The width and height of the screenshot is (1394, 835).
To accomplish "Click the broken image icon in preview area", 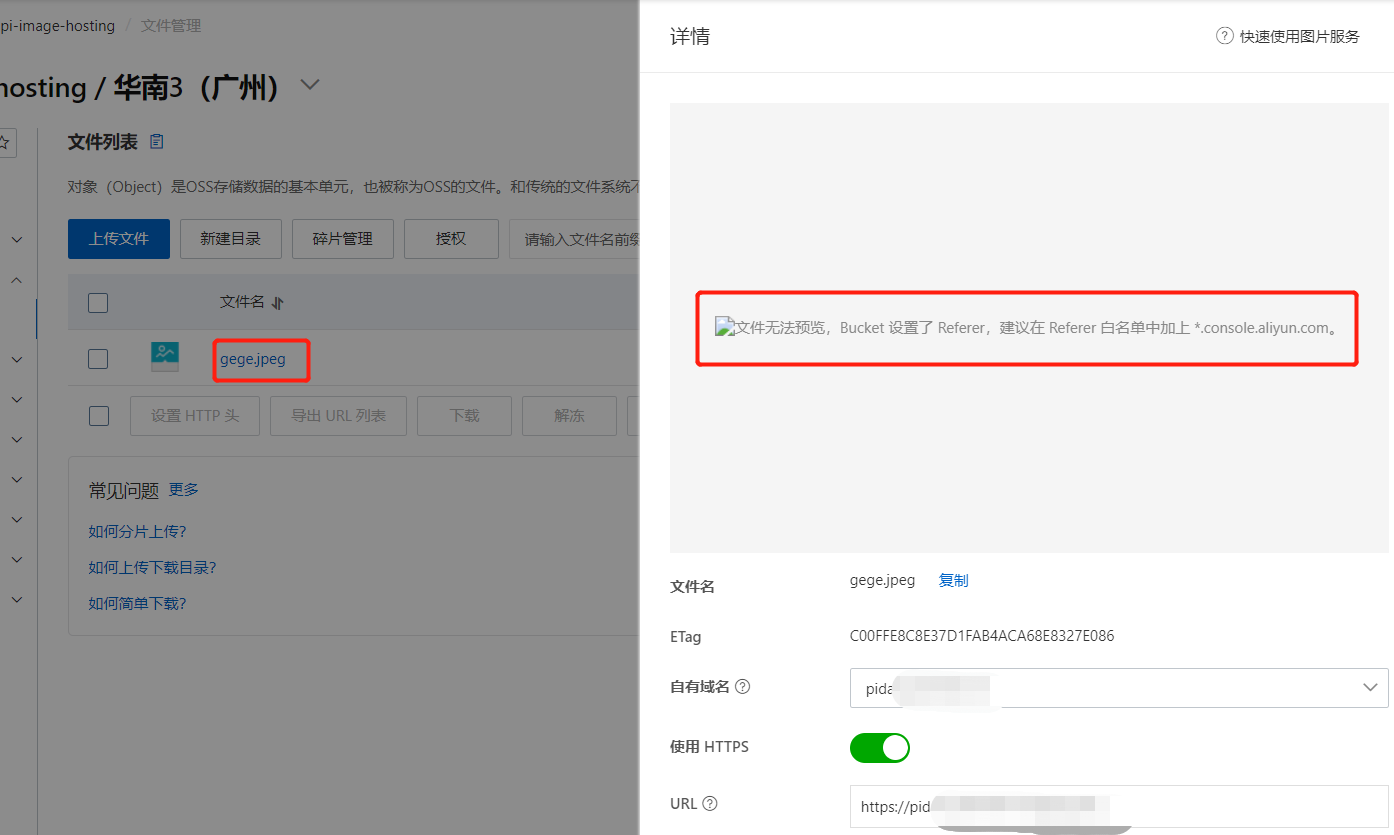I will coord(725,327).
